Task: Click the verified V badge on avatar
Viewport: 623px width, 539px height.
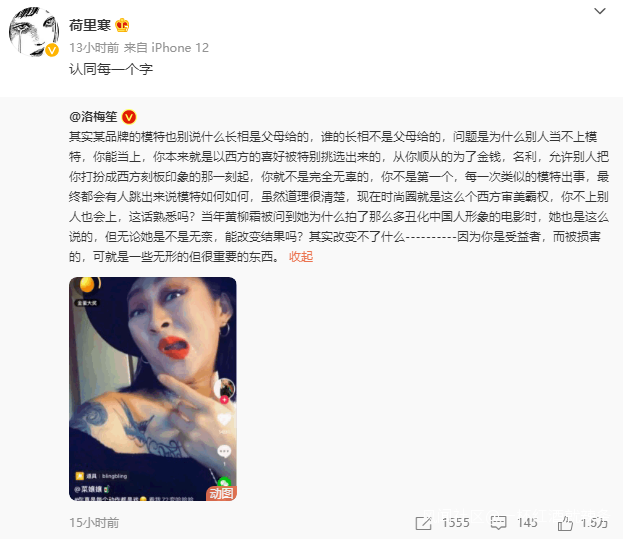Action: [x=52, y=50]
